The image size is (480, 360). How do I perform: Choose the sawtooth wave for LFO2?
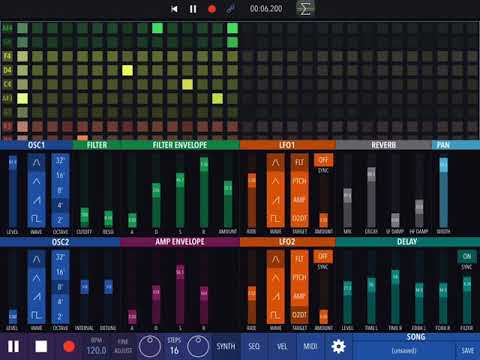(275, 296)
